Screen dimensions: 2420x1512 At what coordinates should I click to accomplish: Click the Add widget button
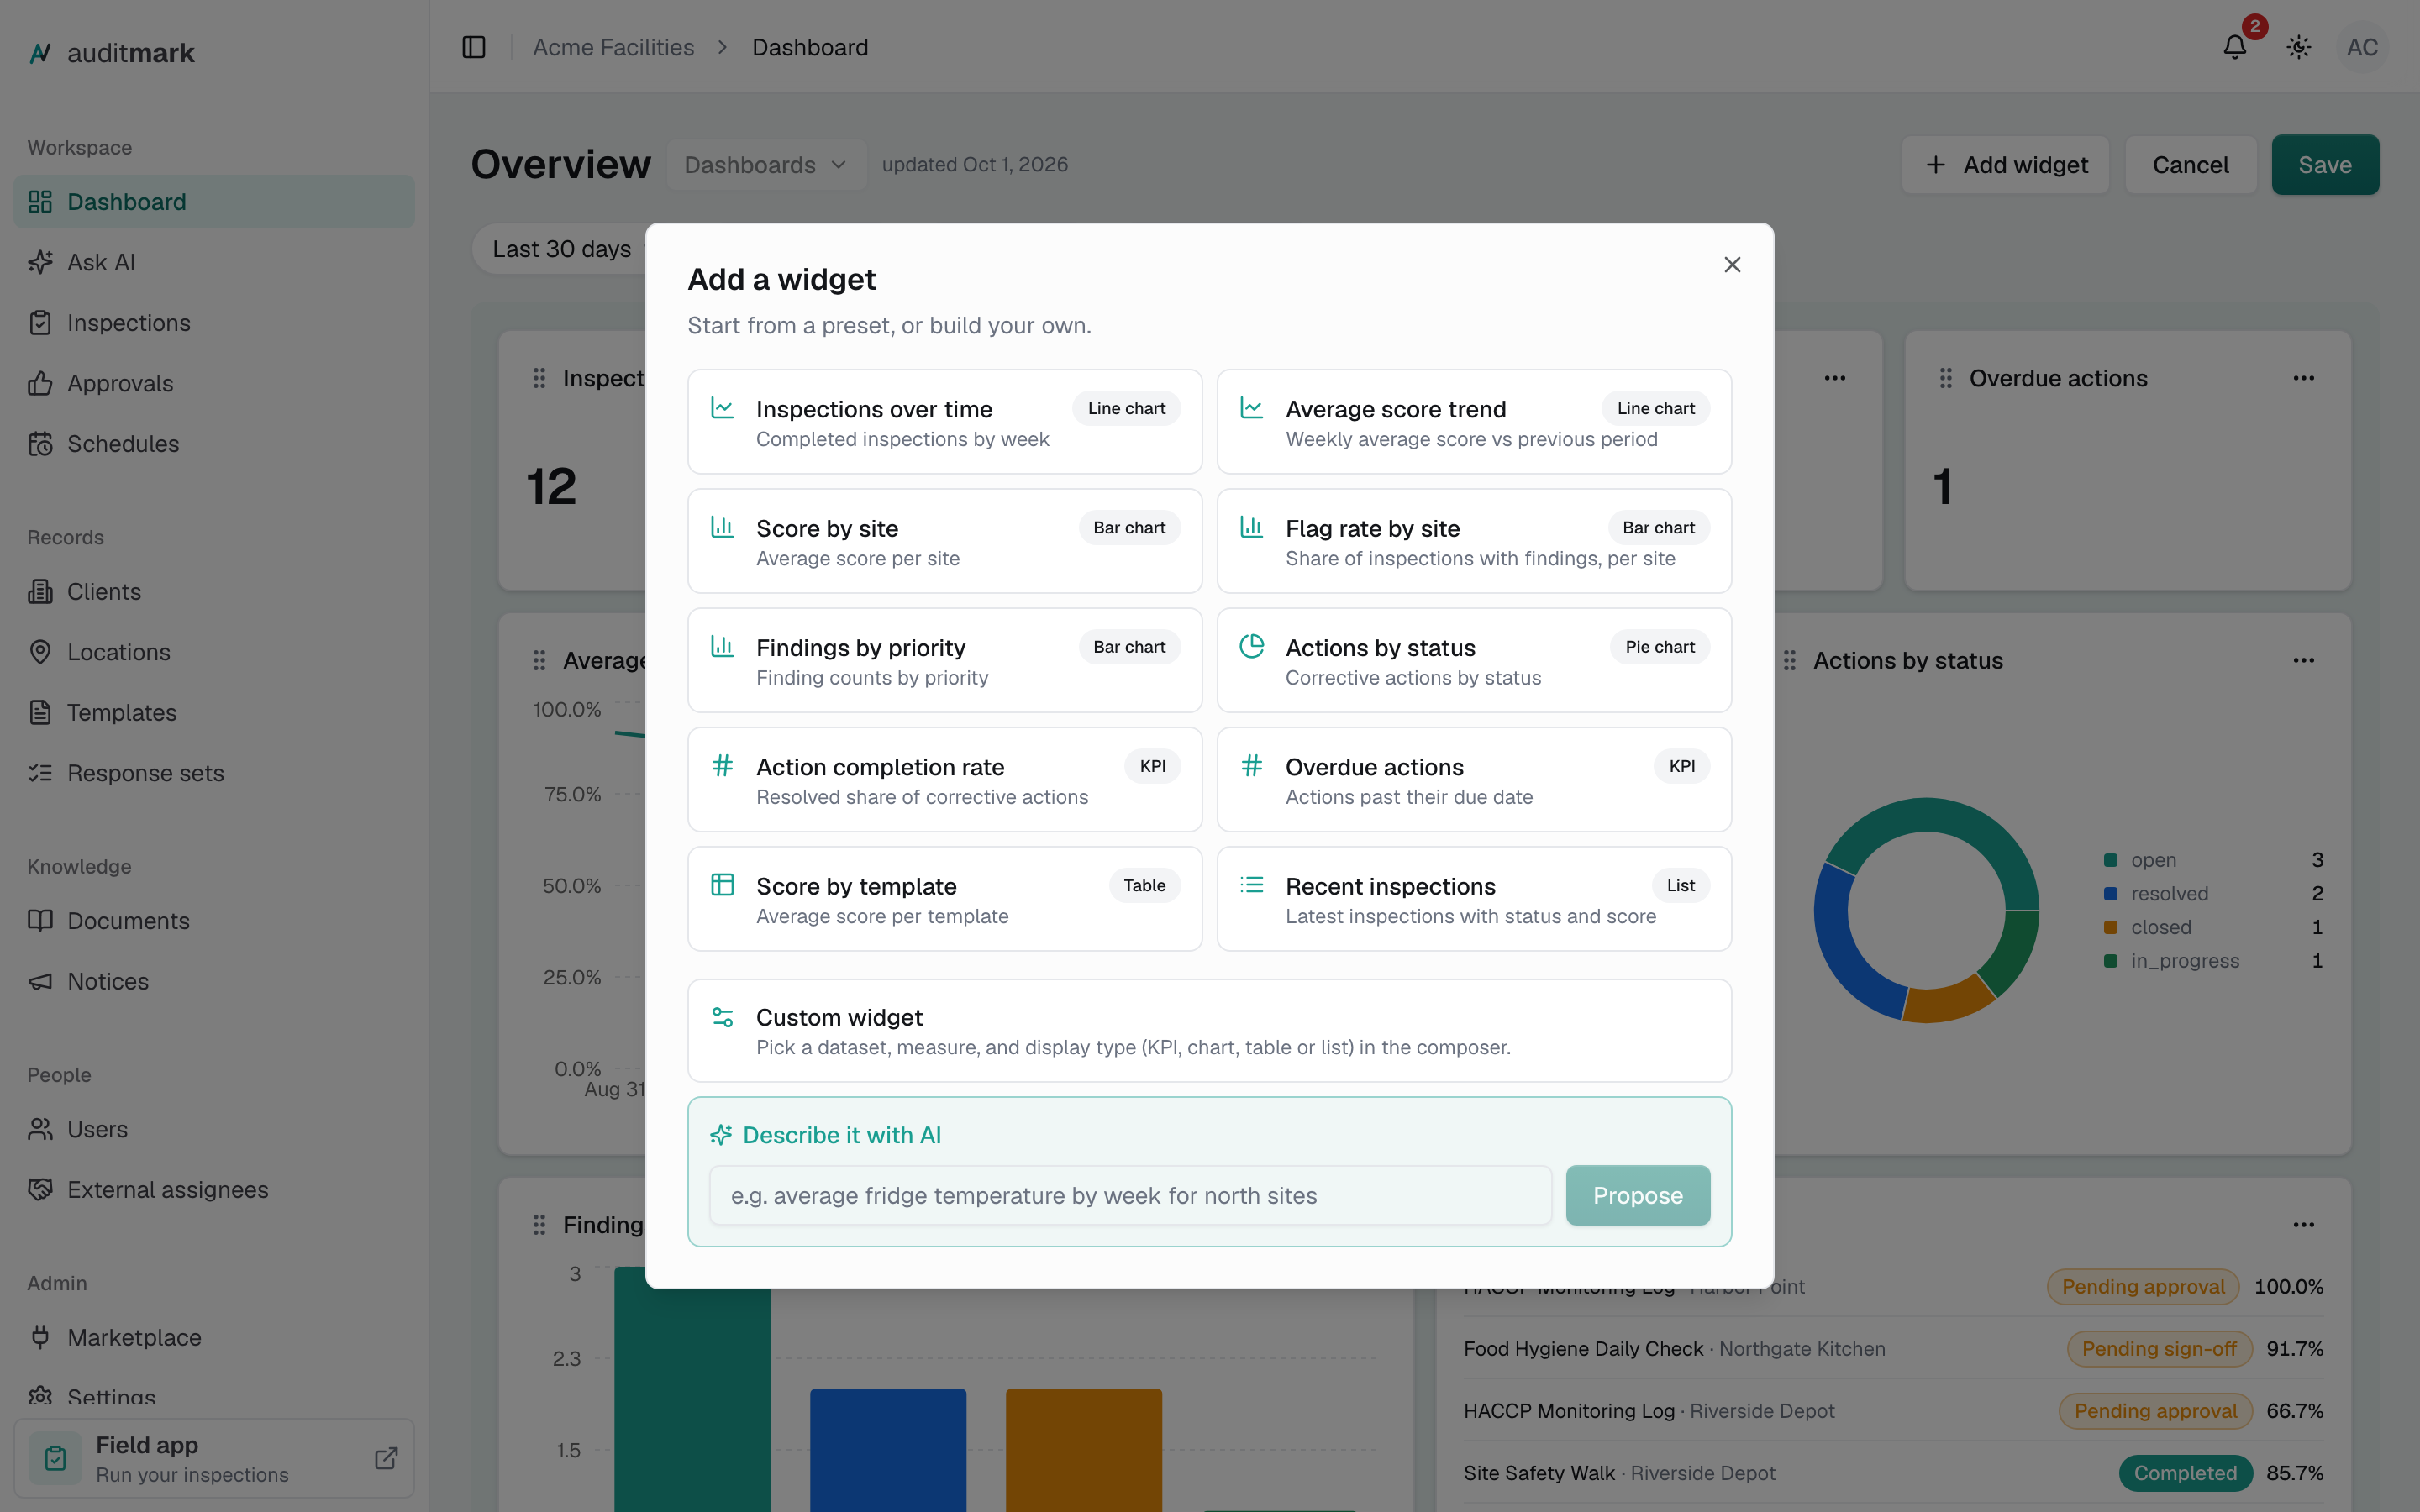2006,165
